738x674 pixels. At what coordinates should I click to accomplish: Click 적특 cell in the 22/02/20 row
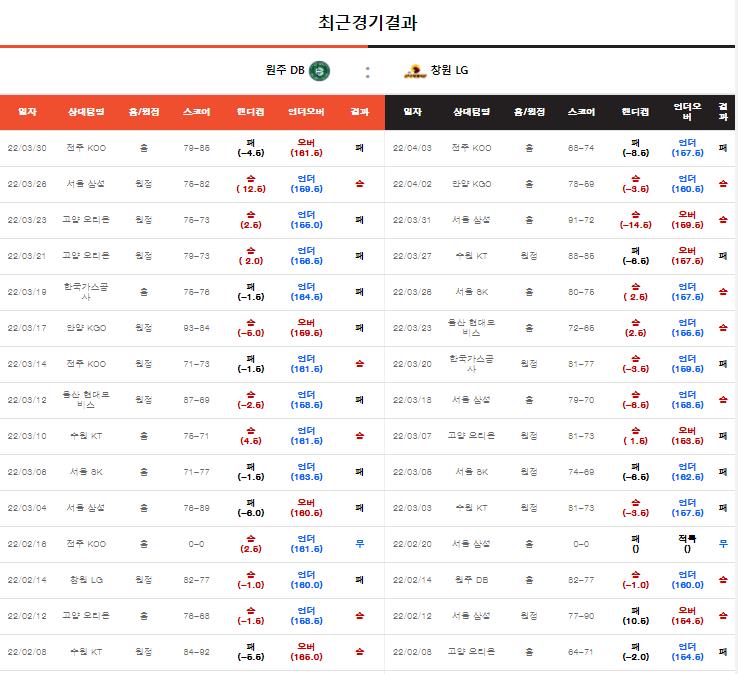coord(687,544)
